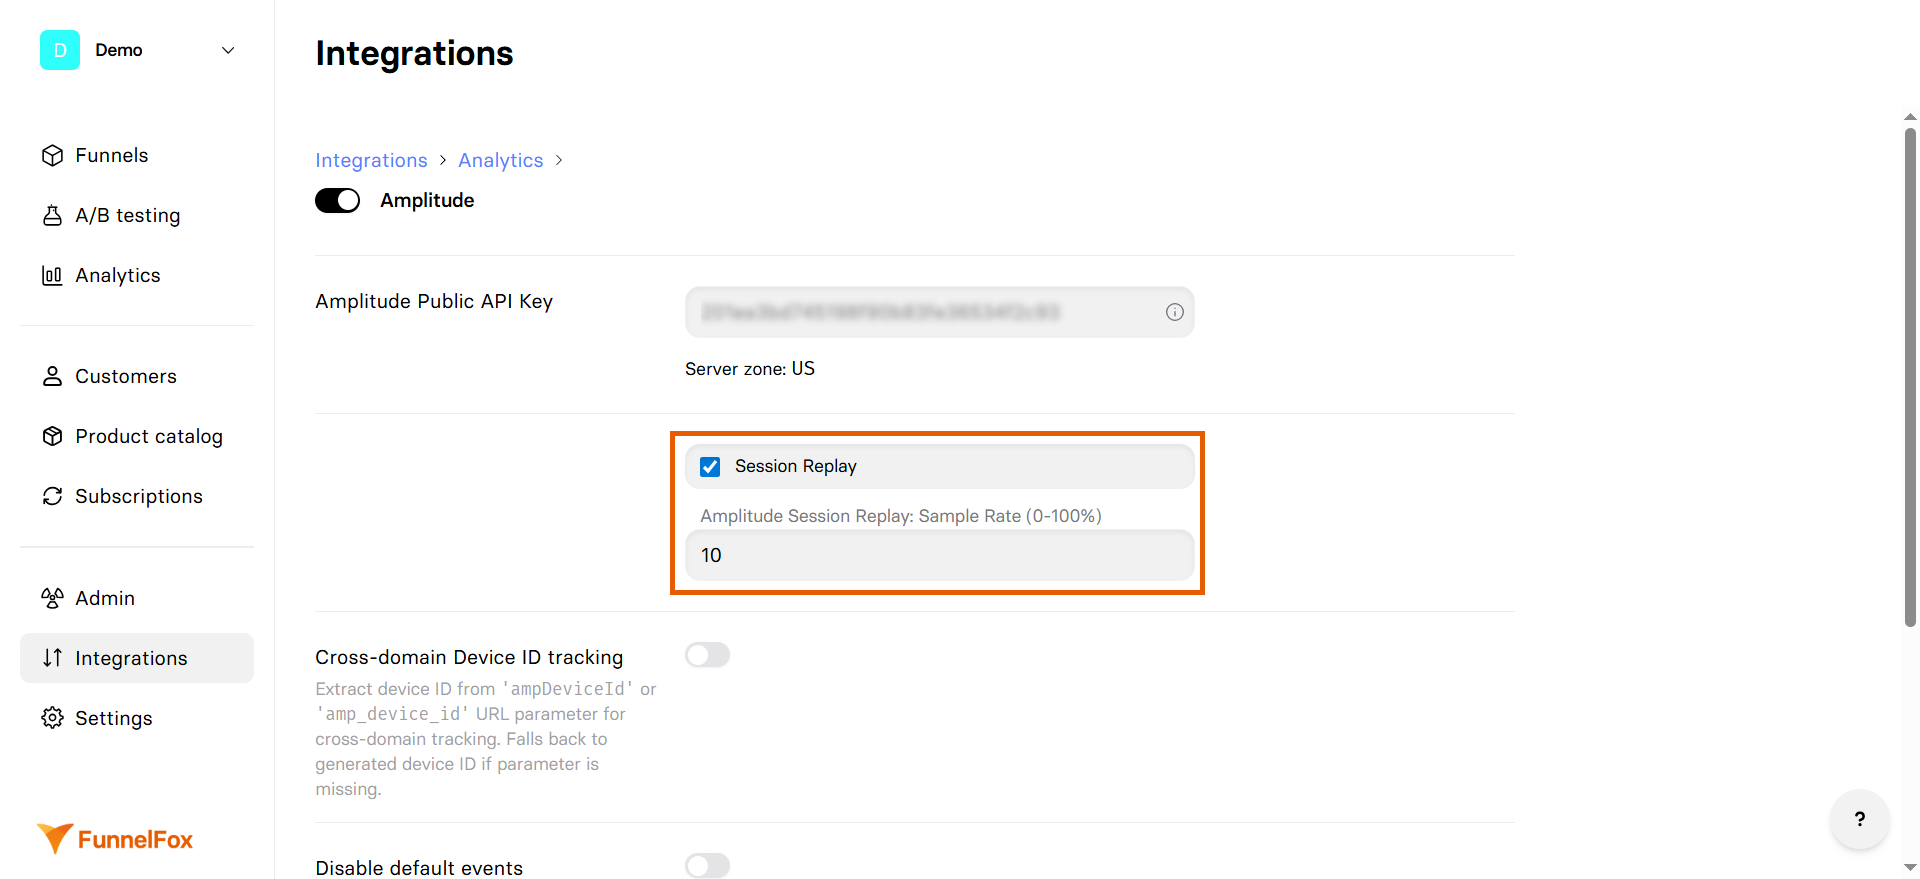This screenshot has width=1920, height=879.
Task: Open A/B testing in the sidebar
Action: 137,215
